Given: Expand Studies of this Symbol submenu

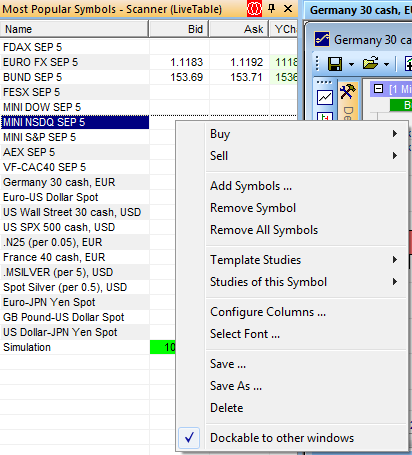Looking at the screenshot, I should tap(306, 282).
